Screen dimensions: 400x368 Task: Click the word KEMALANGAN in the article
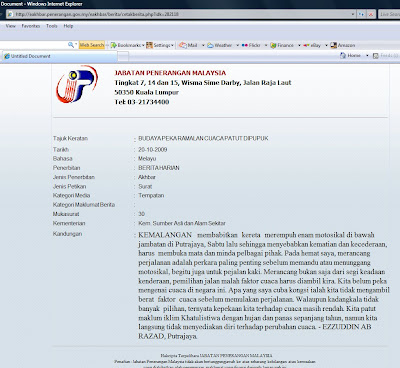tap(165, 235)
